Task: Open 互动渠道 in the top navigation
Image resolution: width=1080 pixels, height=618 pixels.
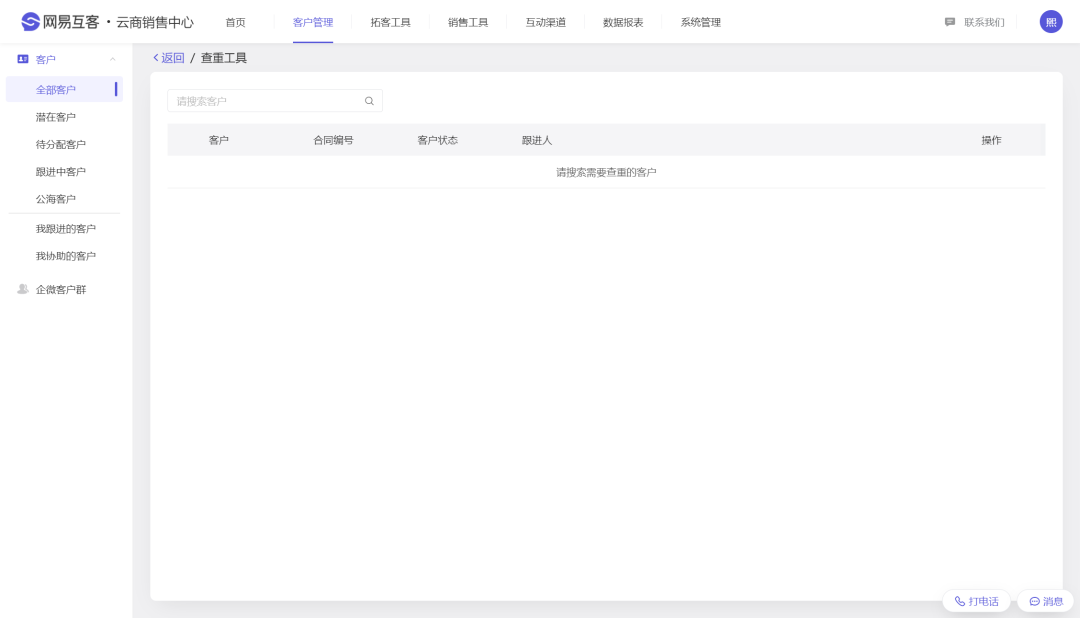Action: (x=545, y=22)
